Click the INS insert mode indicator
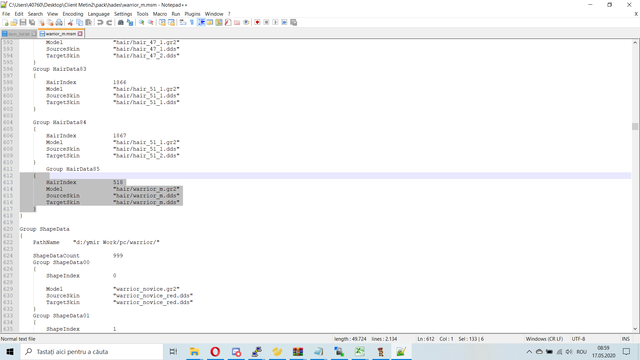Viewport: 640px width, 360px height. click(625, 339)
